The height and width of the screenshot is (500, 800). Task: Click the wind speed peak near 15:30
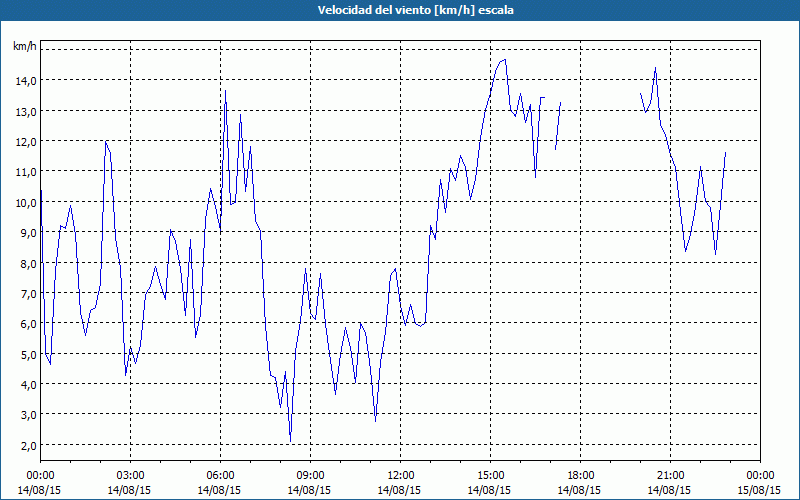[505, 60]
